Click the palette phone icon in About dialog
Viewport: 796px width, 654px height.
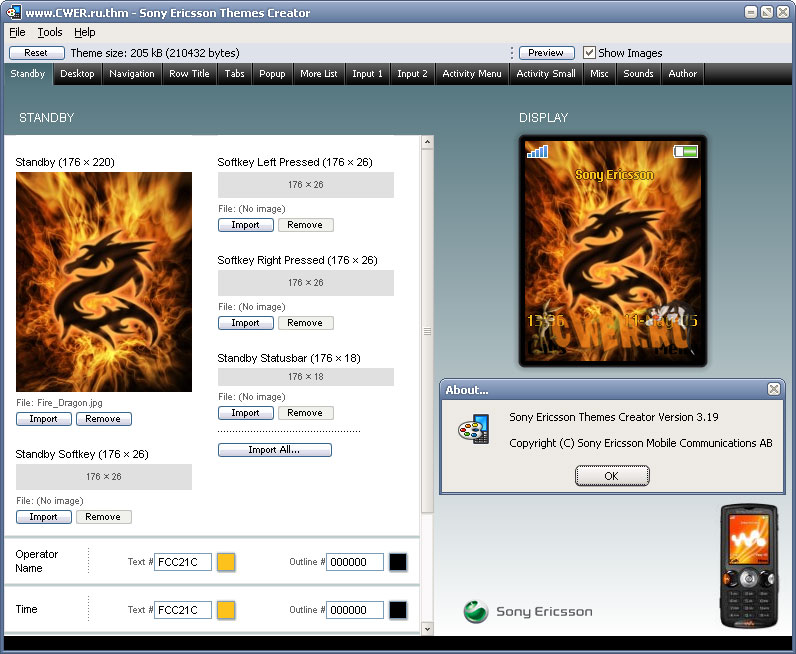point(474,429)
